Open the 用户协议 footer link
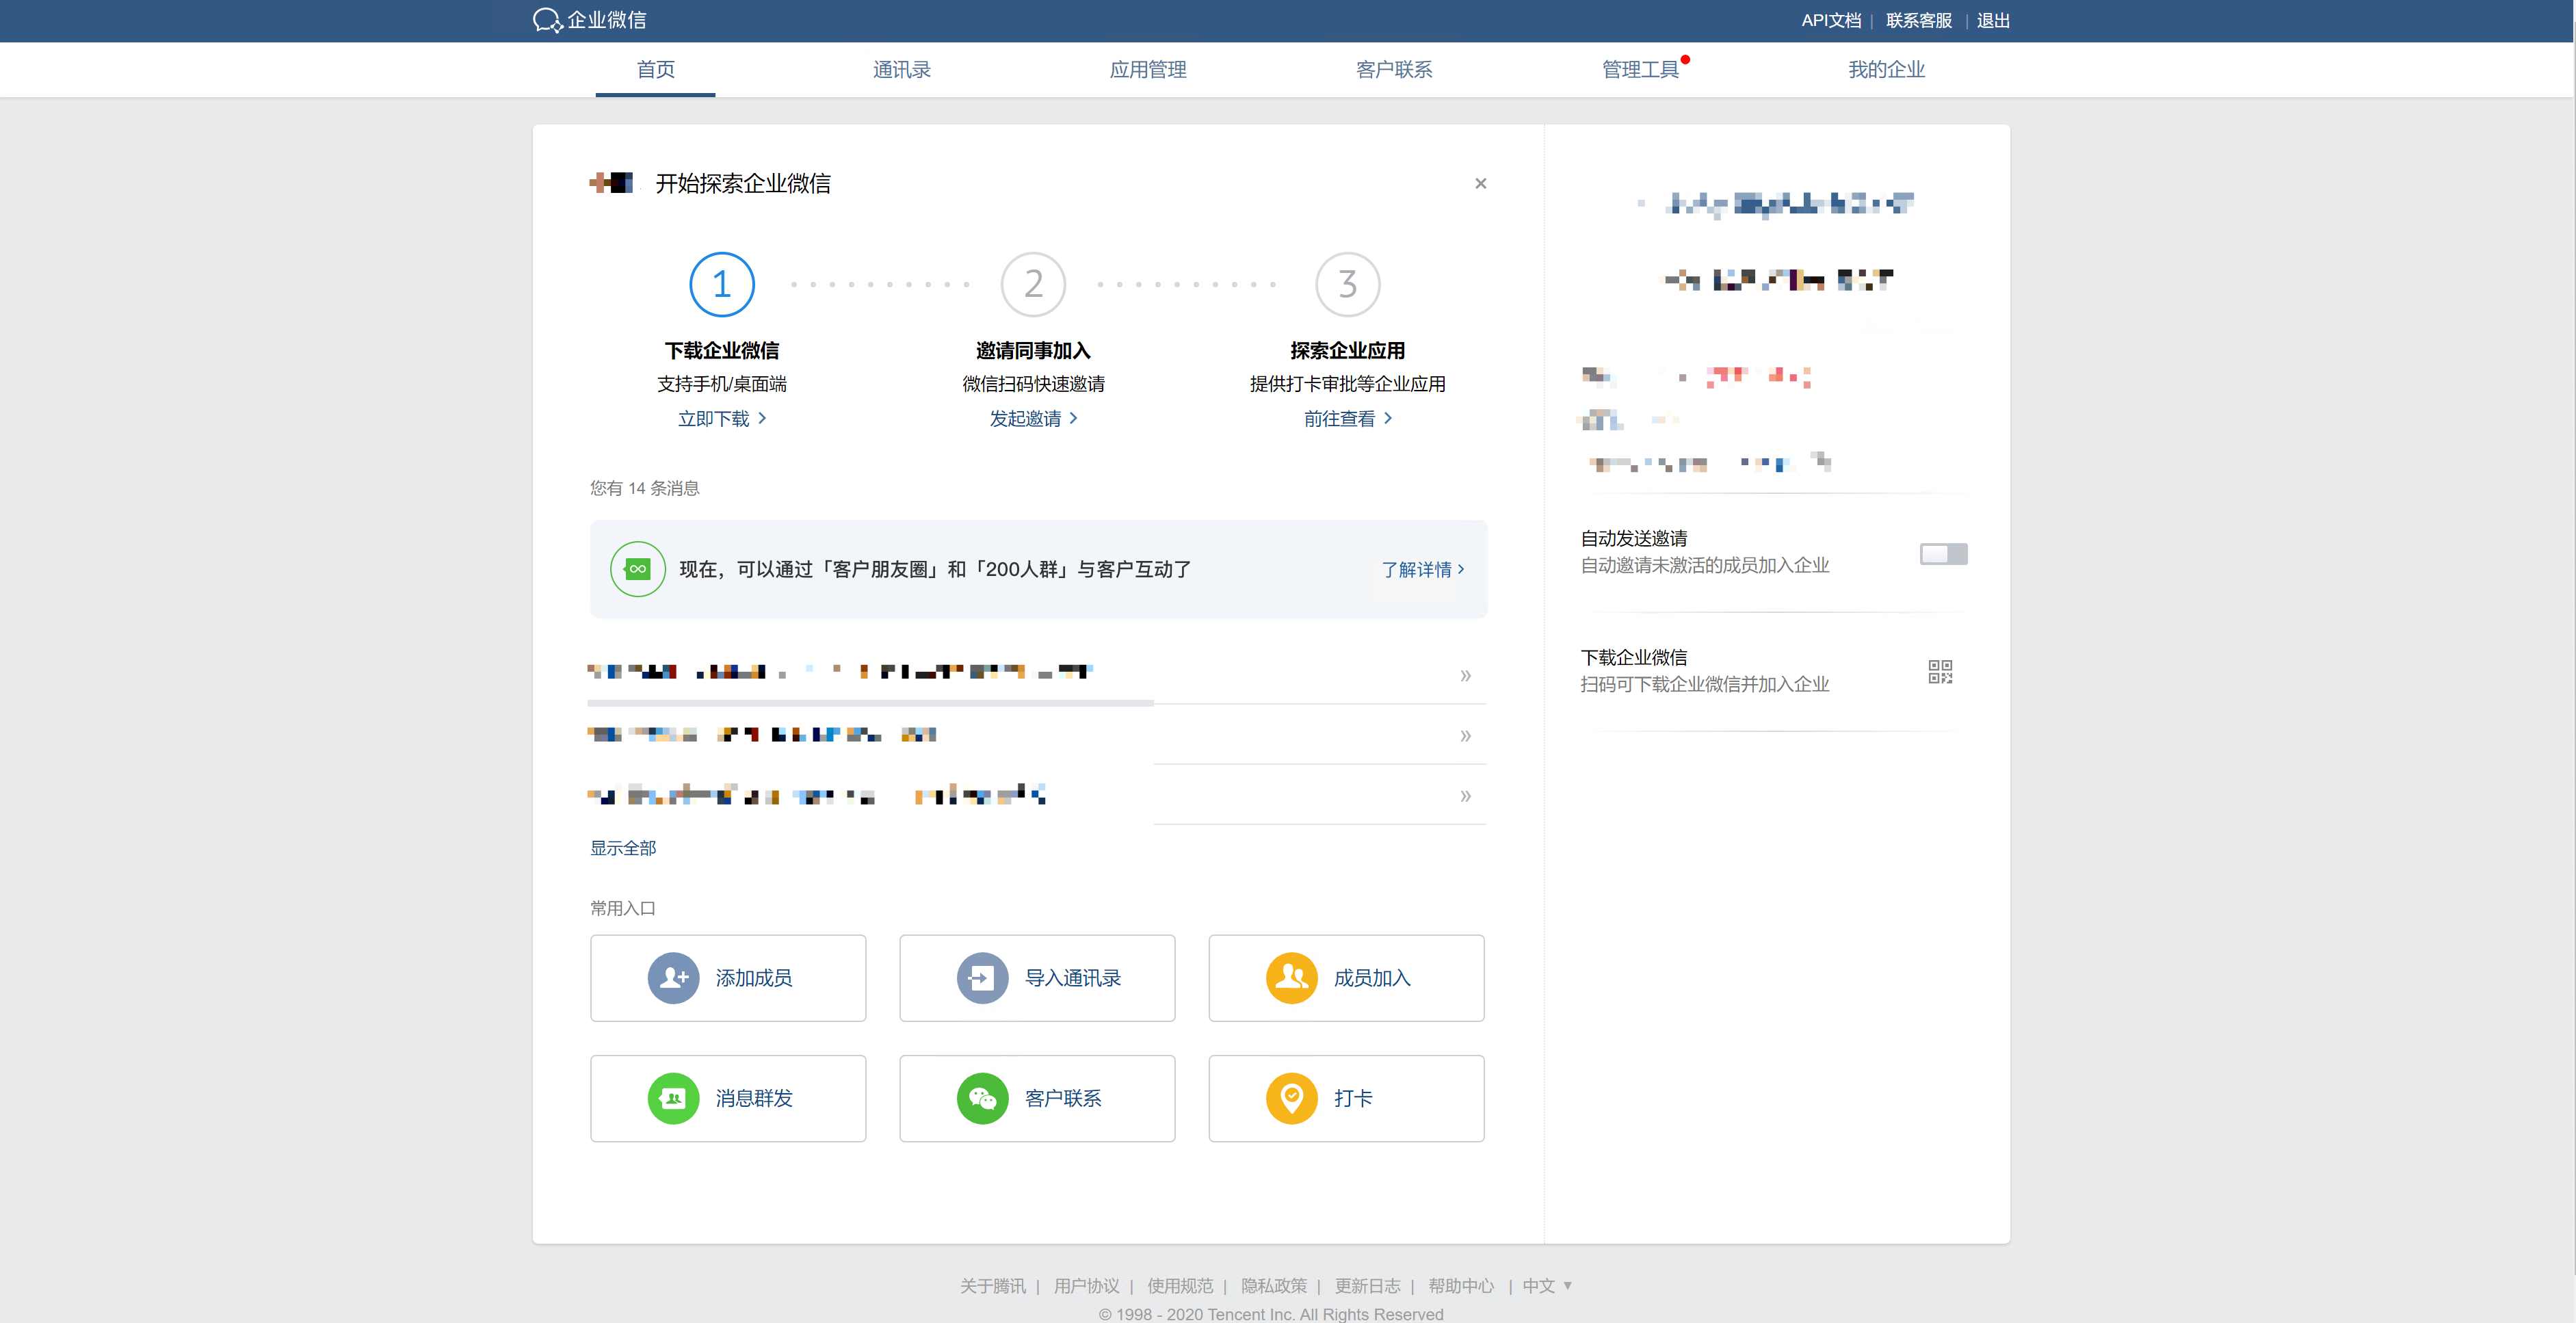The image size is (2576, 1323). 1086,1286
